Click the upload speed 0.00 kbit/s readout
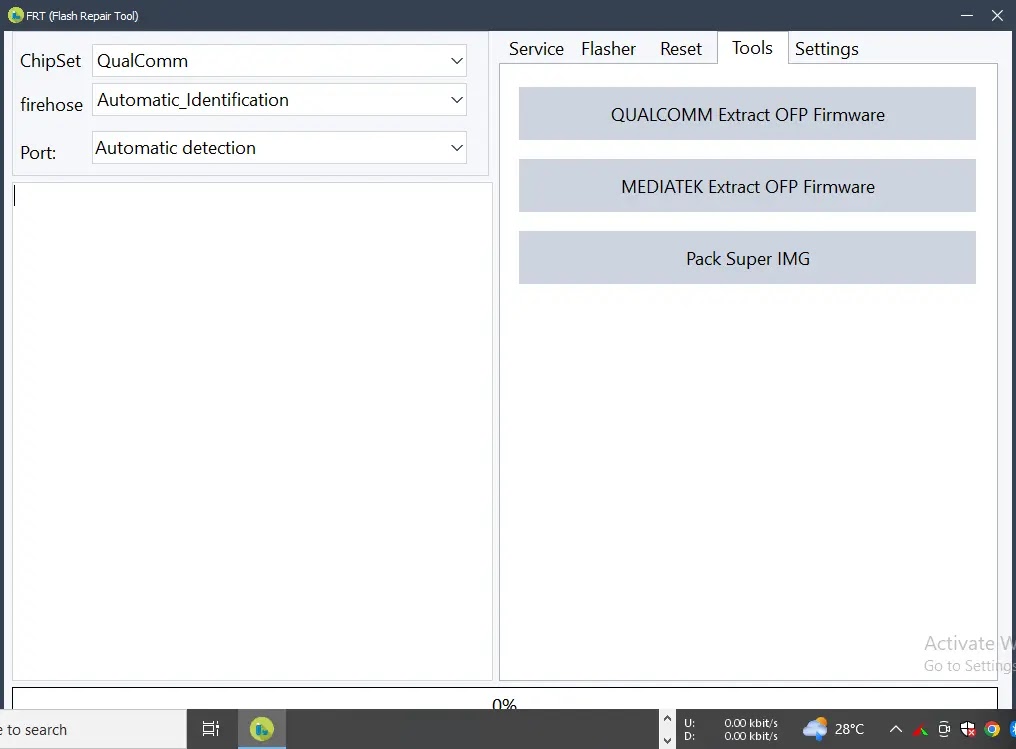The height and width of the screenshot is (749, 1016). (751, 723)
